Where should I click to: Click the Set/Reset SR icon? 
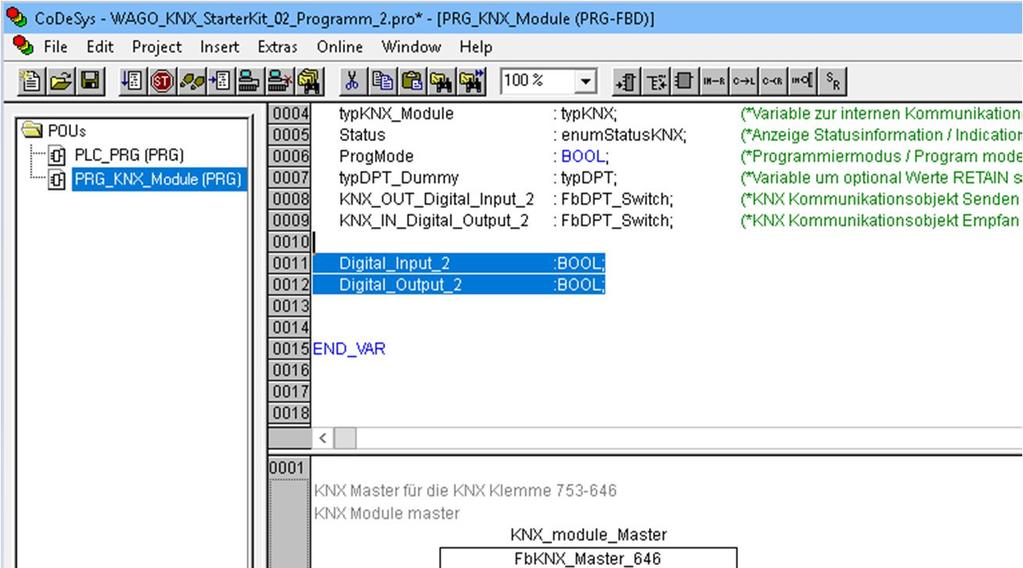tap(832, 81)
